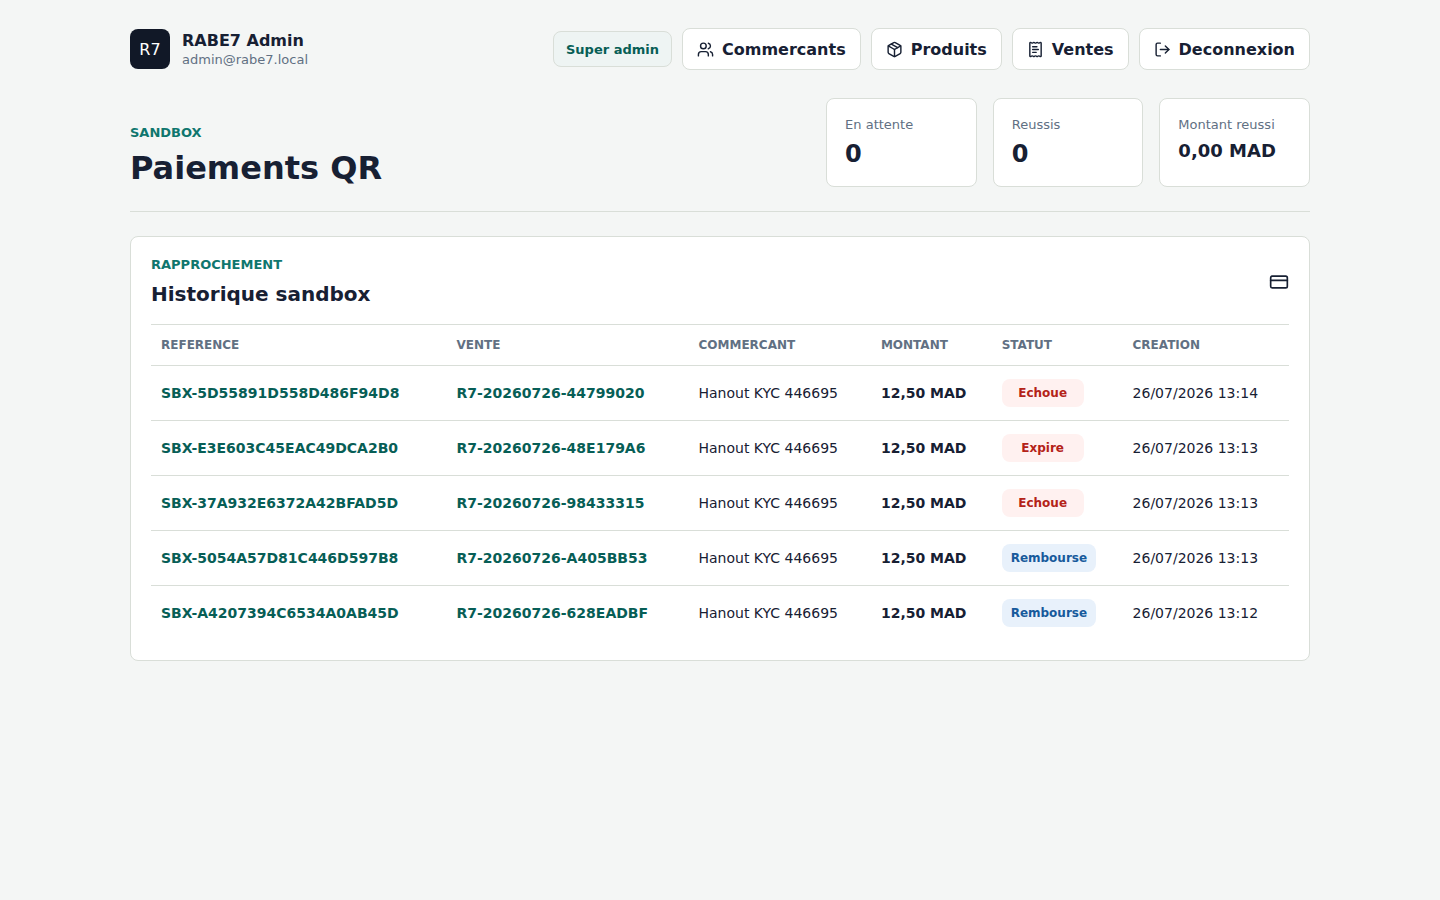Screen dimensions: 1440x900
Task: Click the RABE7 Admin name
Action: (x=243, y=40)
